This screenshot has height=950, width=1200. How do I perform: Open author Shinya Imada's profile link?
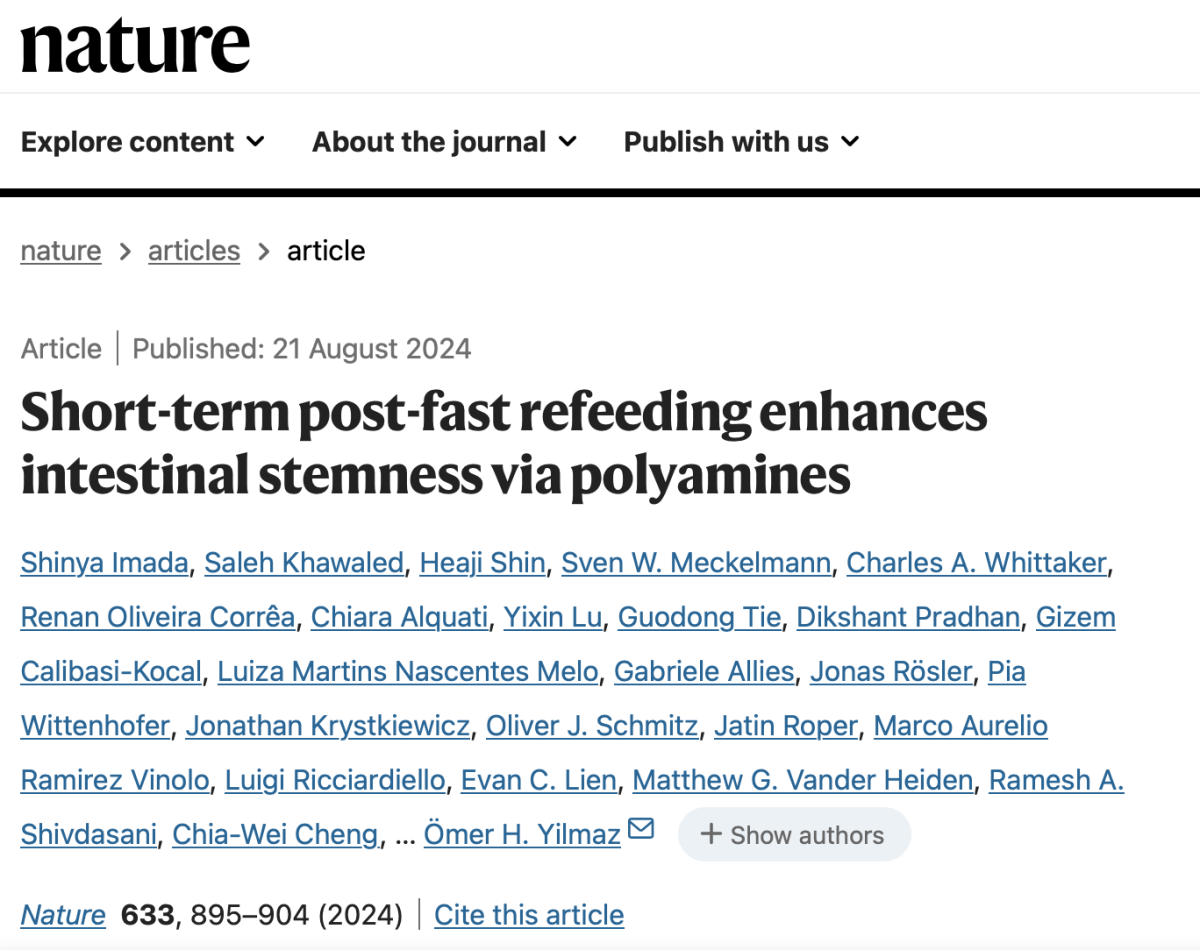pyautogui.click(x=104, y=563)
